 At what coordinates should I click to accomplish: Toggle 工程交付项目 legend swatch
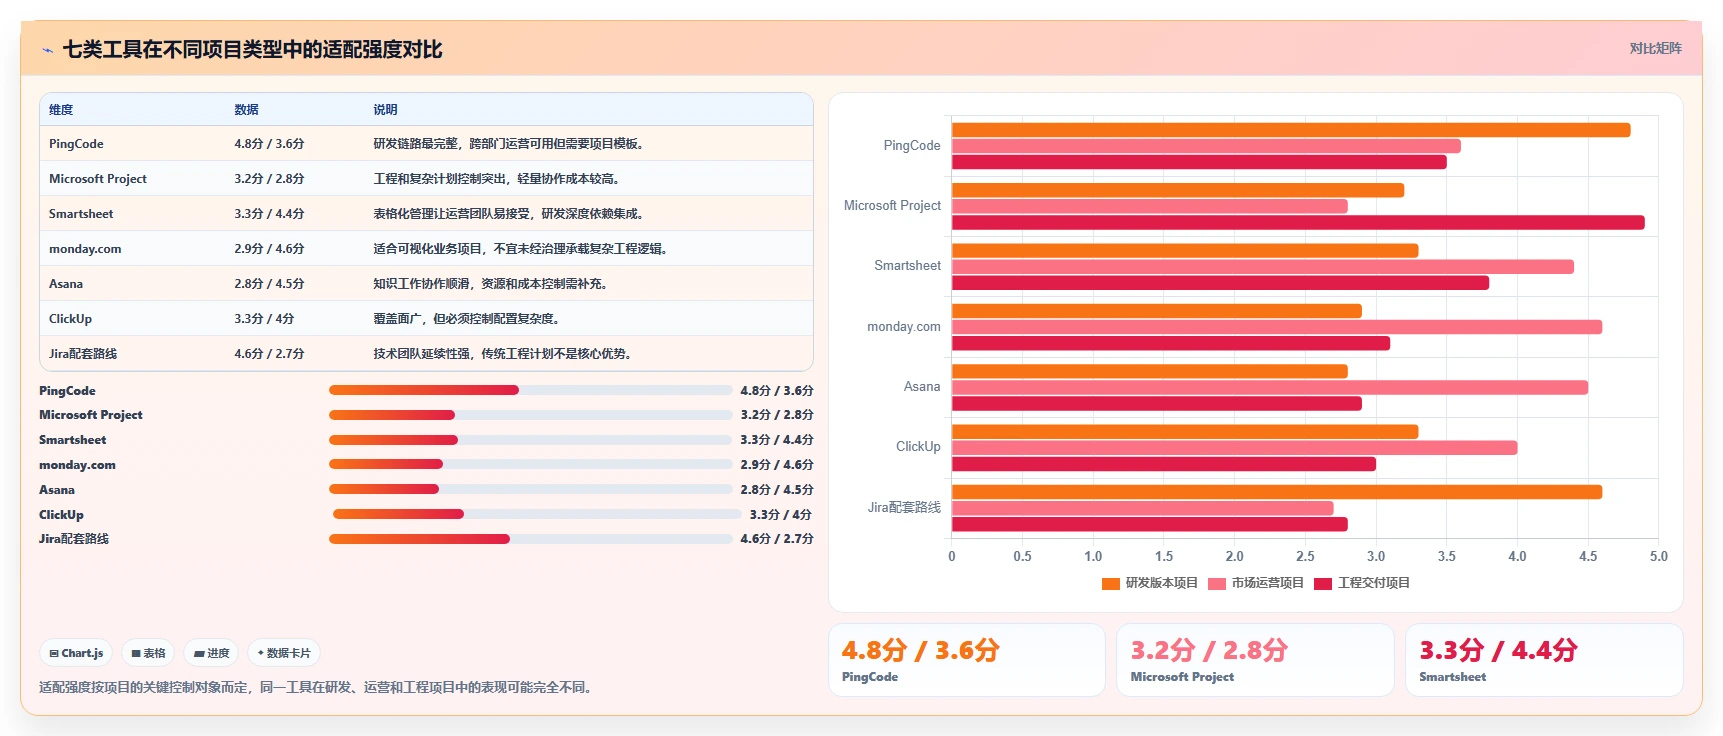coord(1322,583)
